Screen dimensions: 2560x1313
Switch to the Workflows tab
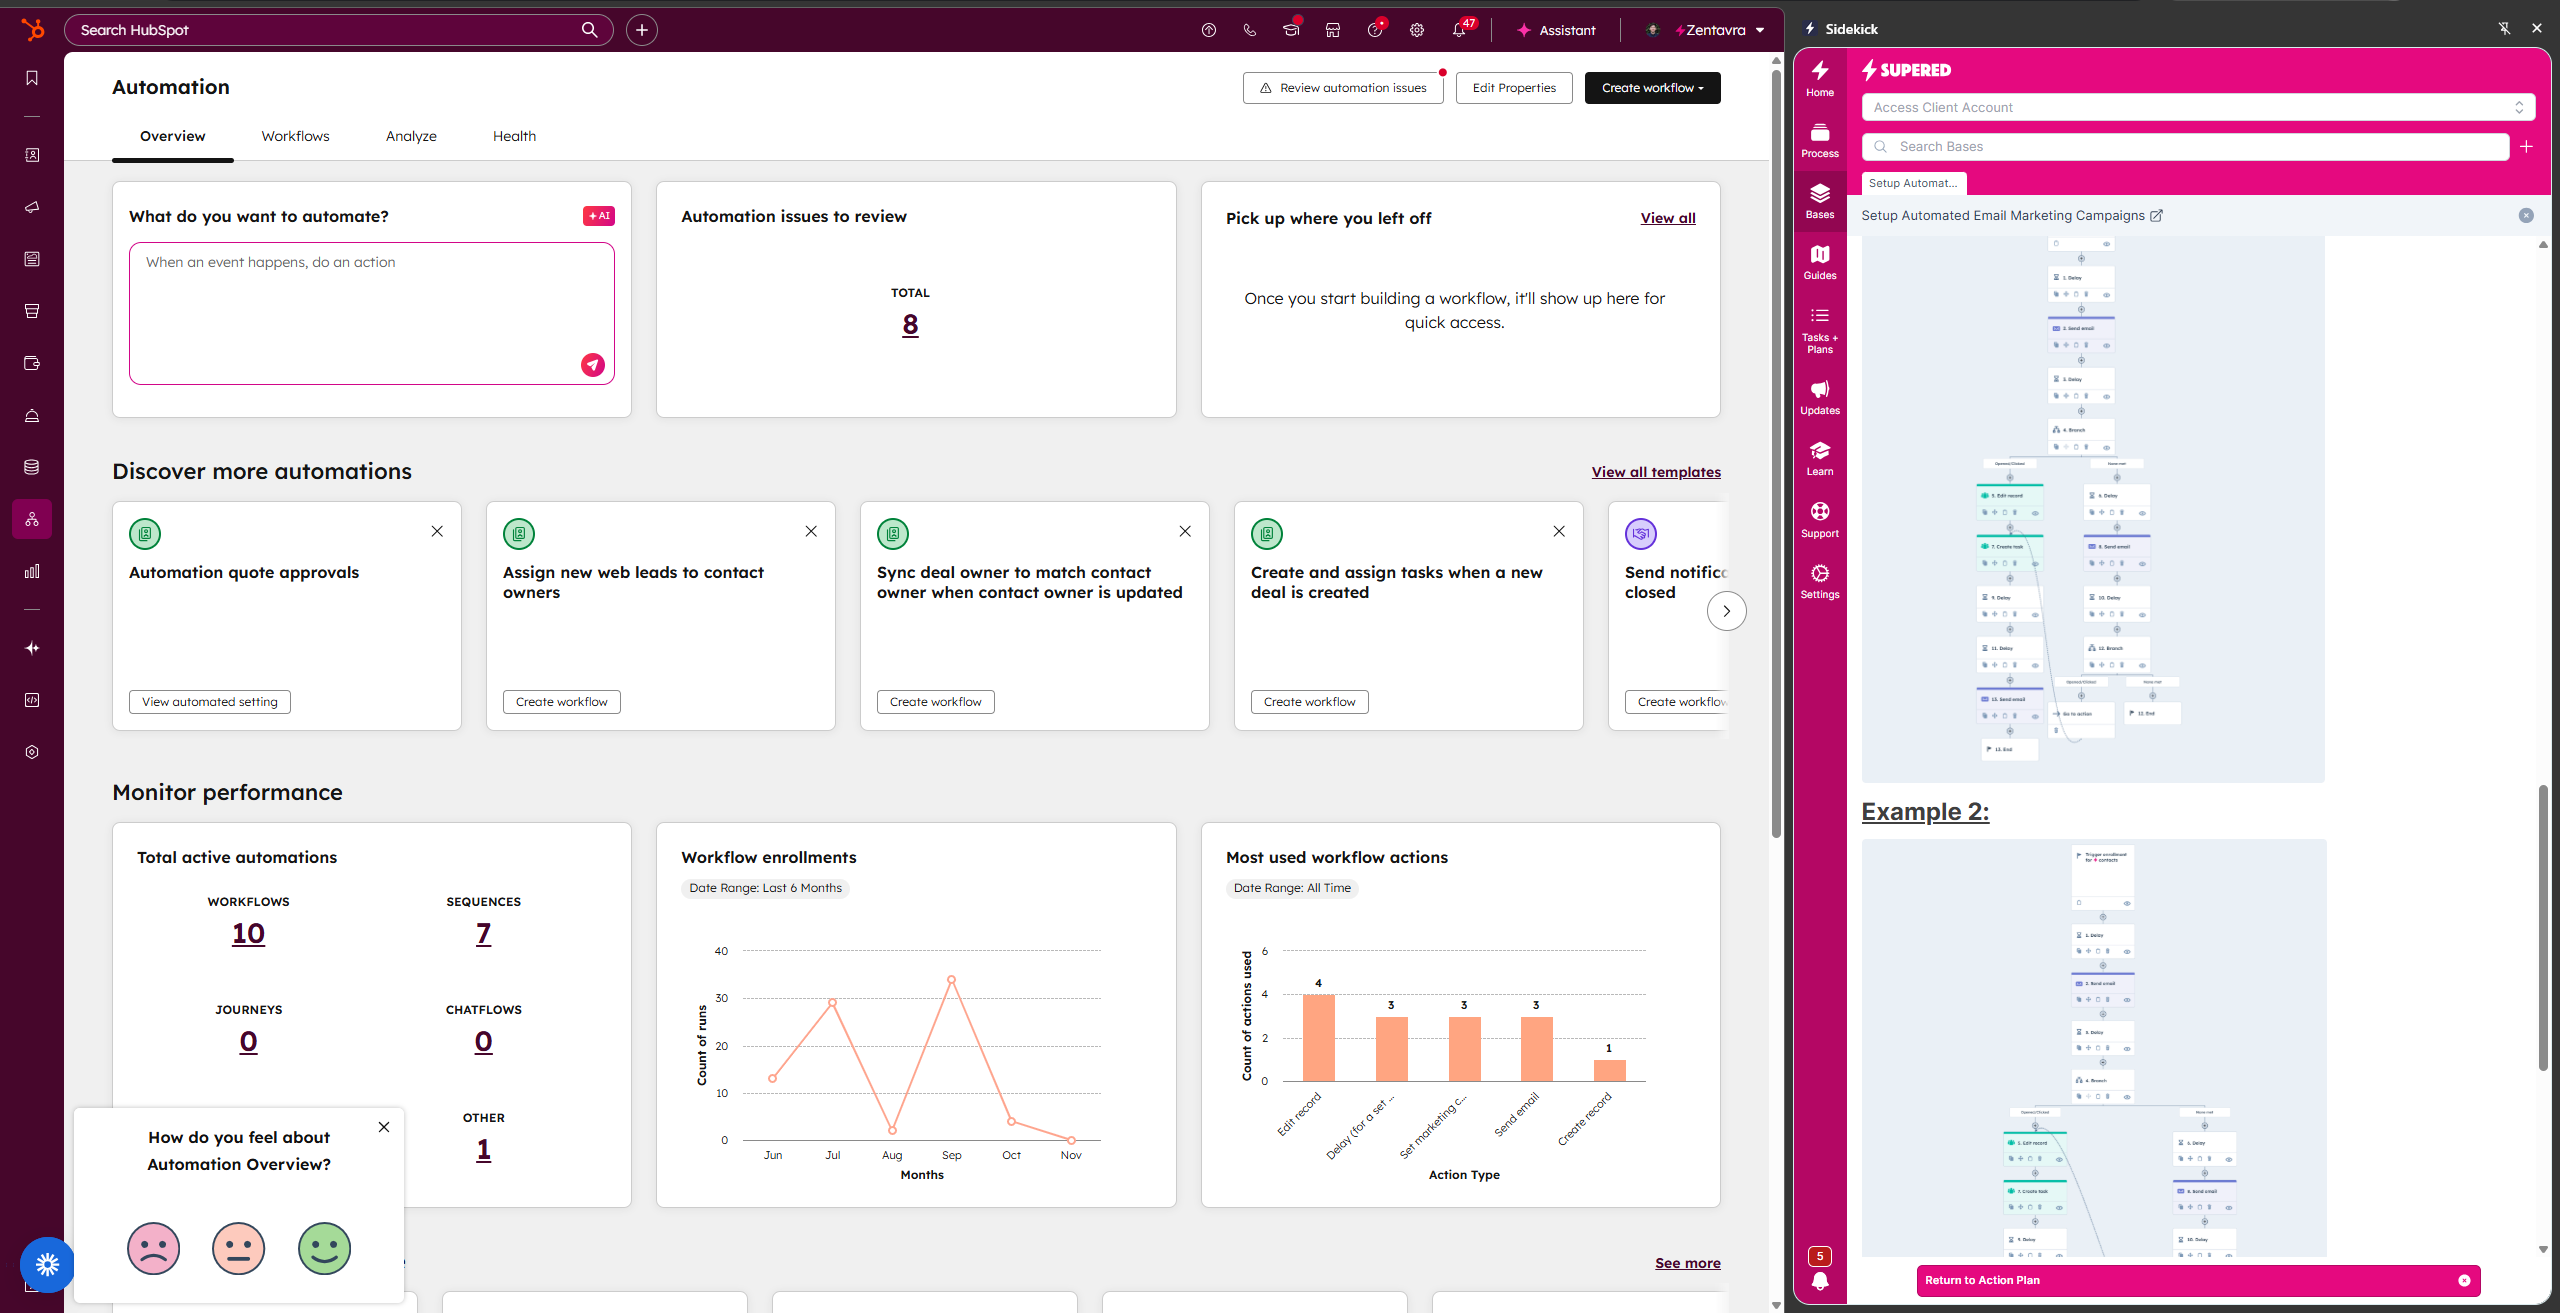[x=295, y=136]
